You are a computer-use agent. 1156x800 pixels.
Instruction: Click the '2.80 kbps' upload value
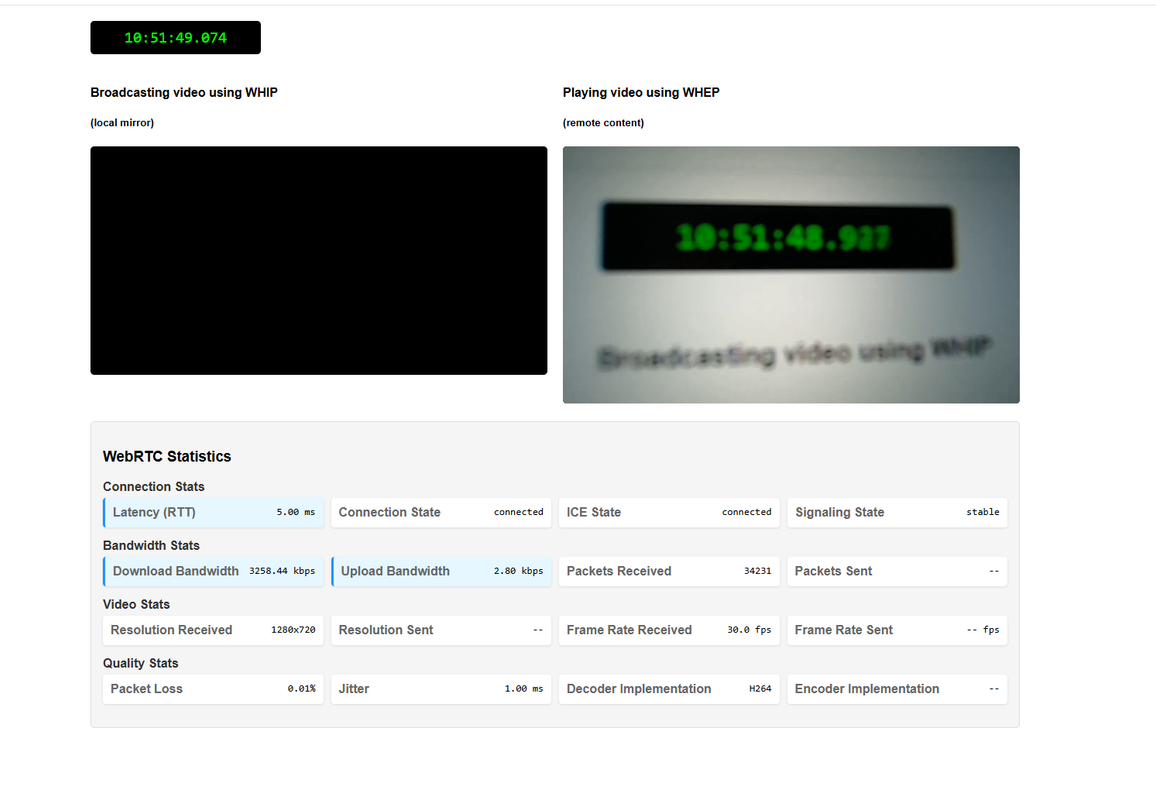(x=518, y=571)
